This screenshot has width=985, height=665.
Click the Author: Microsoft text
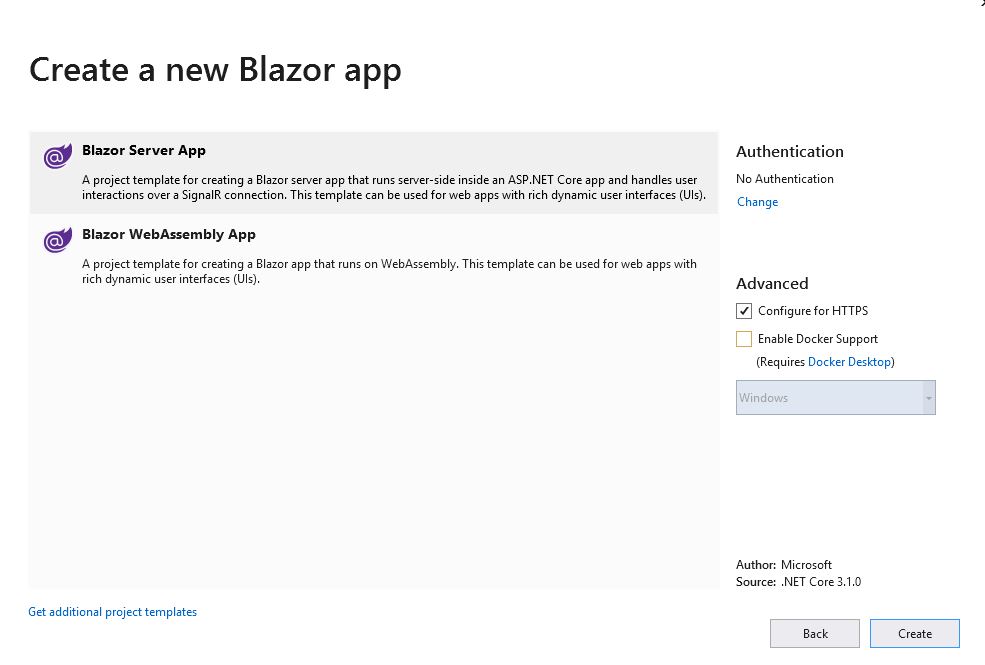[x=784, y=565]
